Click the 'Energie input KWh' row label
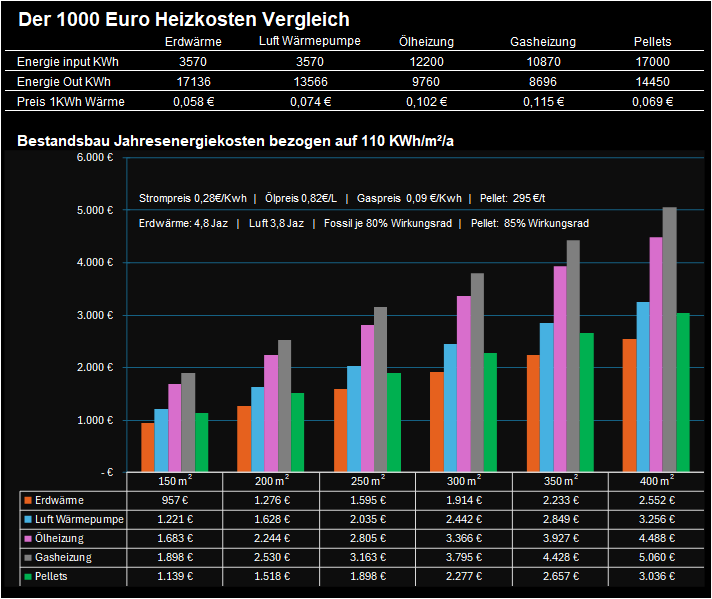Screen dimensions: 712x599 pyautogui.click(x=64, y=62)
